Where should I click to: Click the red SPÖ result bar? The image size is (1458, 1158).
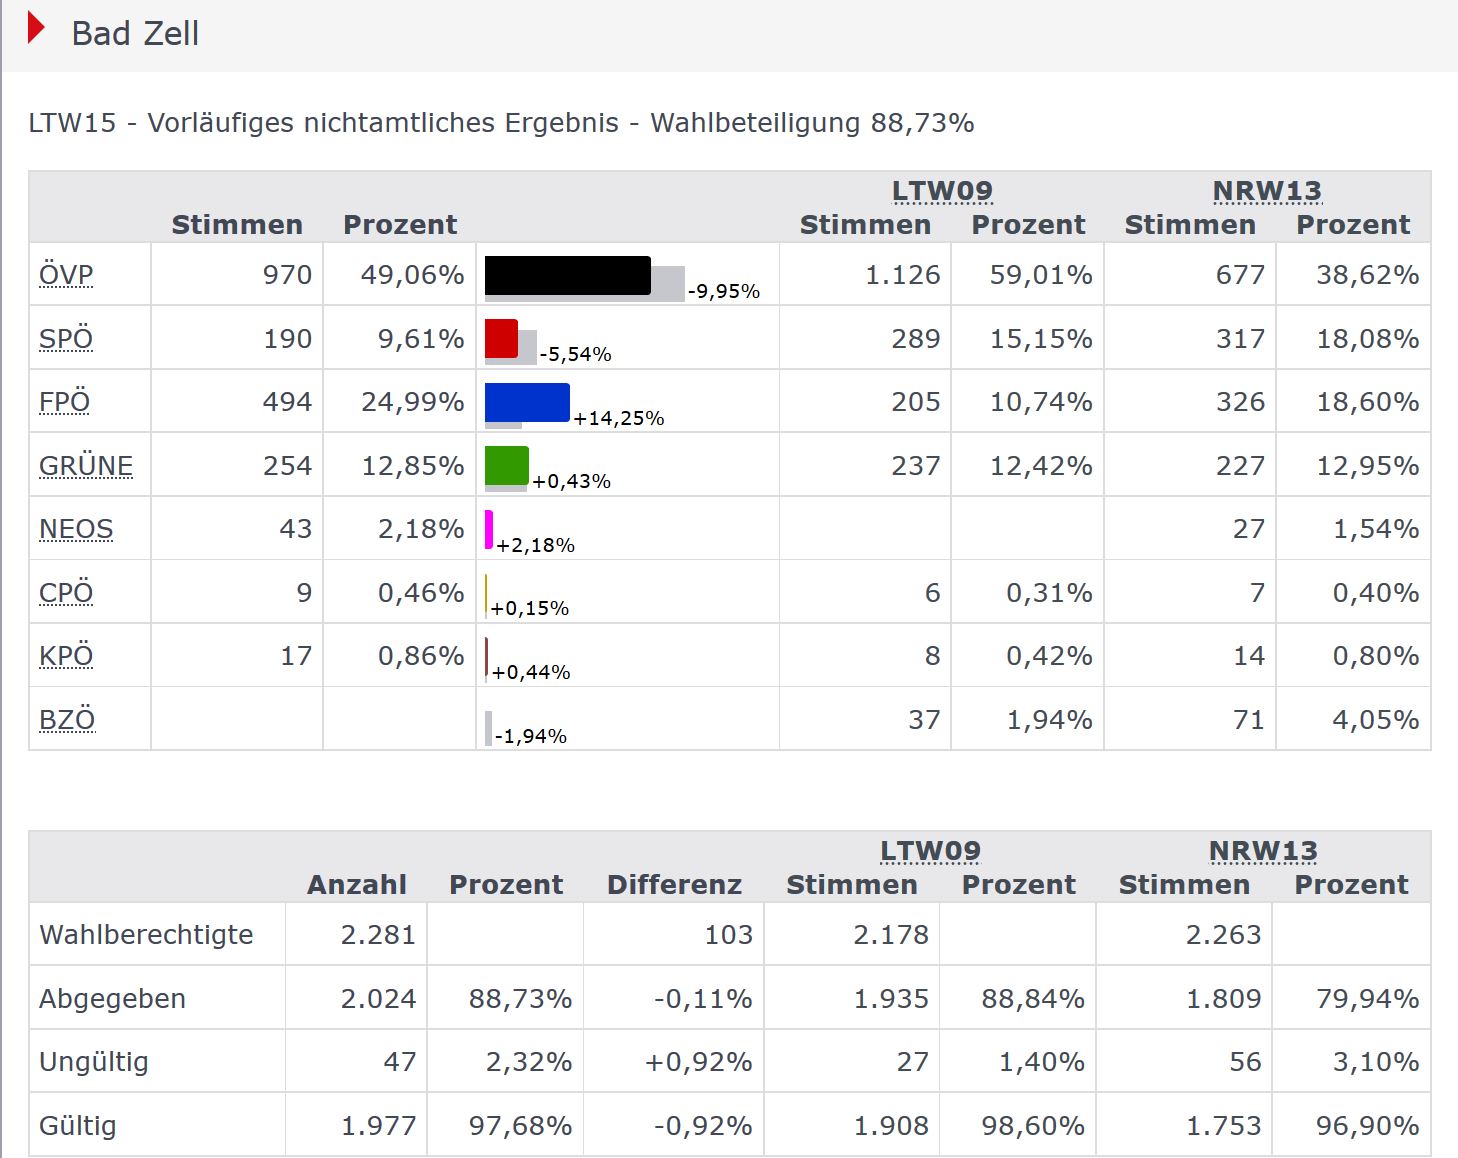pos(501,339)
